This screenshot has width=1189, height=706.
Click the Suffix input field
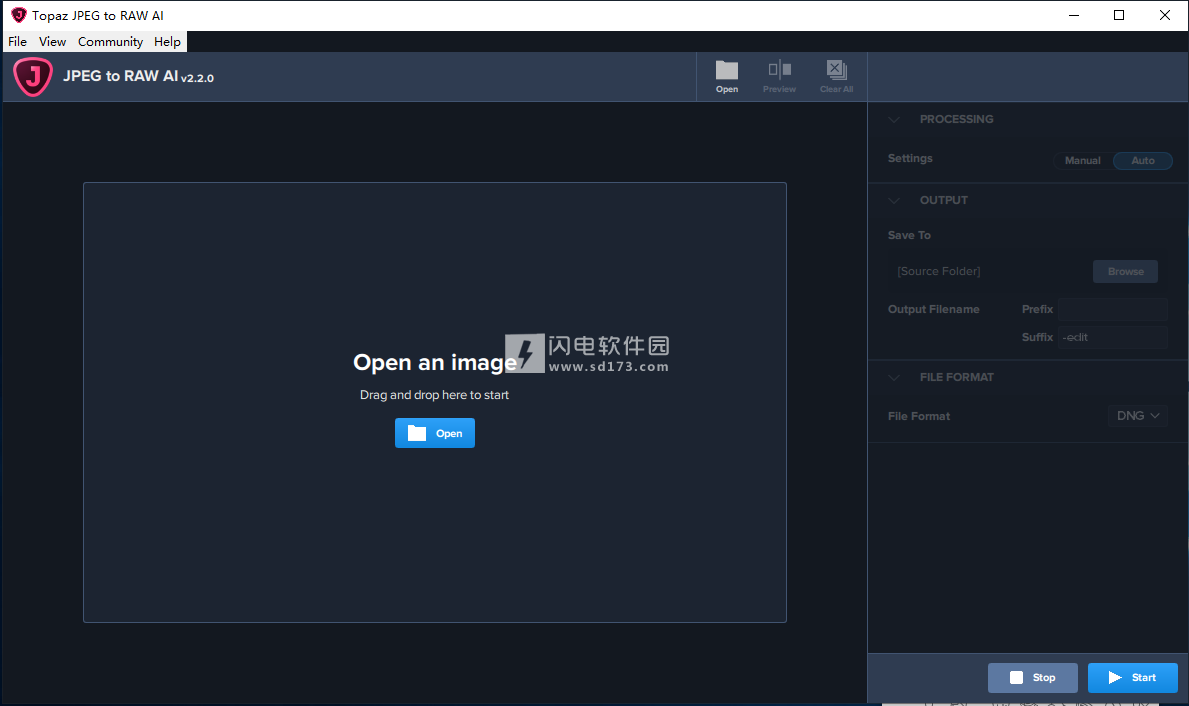click(1113, 337)
